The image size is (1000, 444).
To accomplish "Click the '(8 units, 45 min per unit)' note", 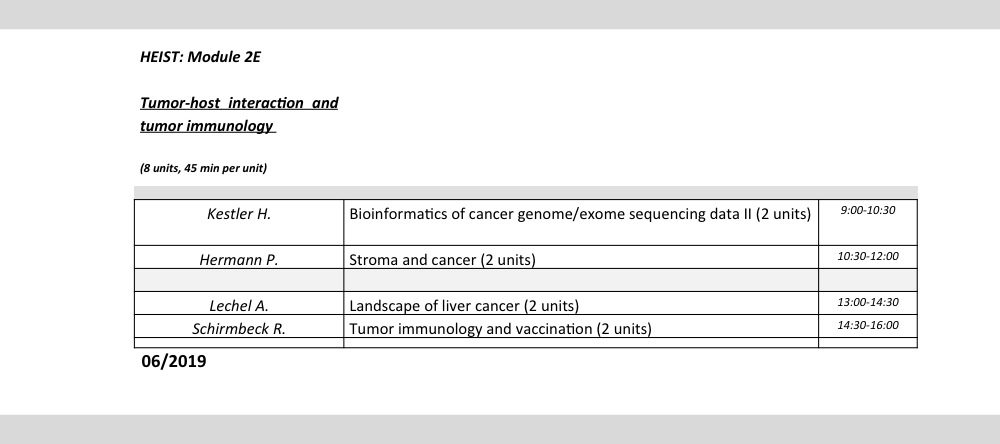I will click(203, 168).
